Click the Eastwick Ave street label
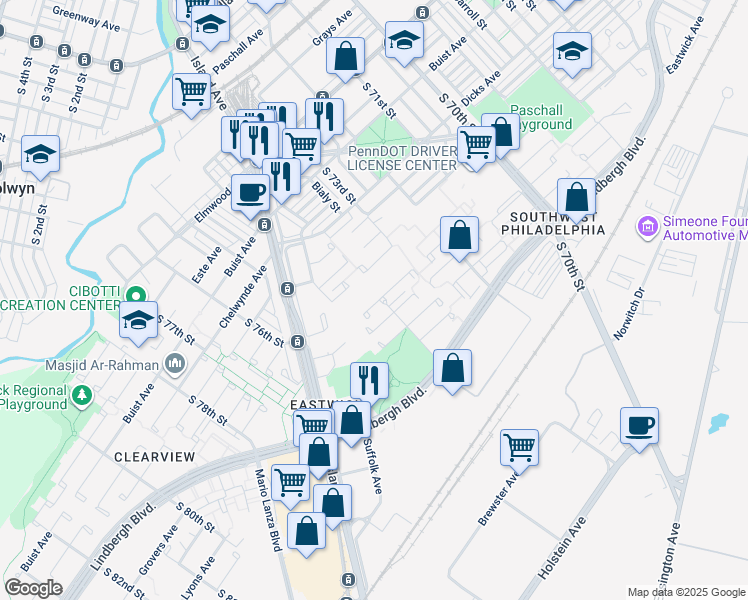The width and height of the screenshot is (748, 600). click(686, 45)
